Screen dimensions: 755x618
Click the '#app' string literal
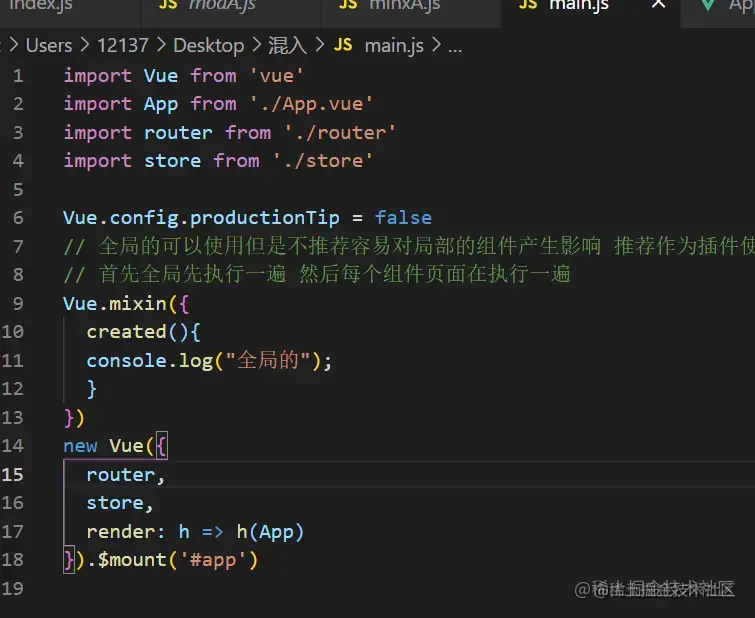coord(213,560)
